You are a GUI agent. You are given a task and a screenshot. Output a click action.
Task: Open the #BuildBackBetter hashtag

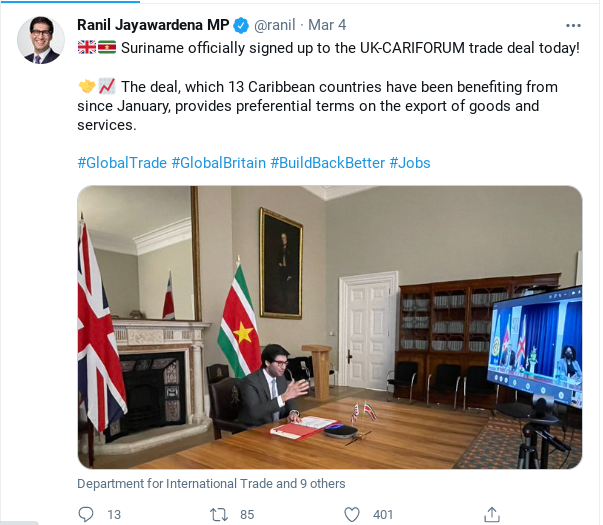[328, 163]
